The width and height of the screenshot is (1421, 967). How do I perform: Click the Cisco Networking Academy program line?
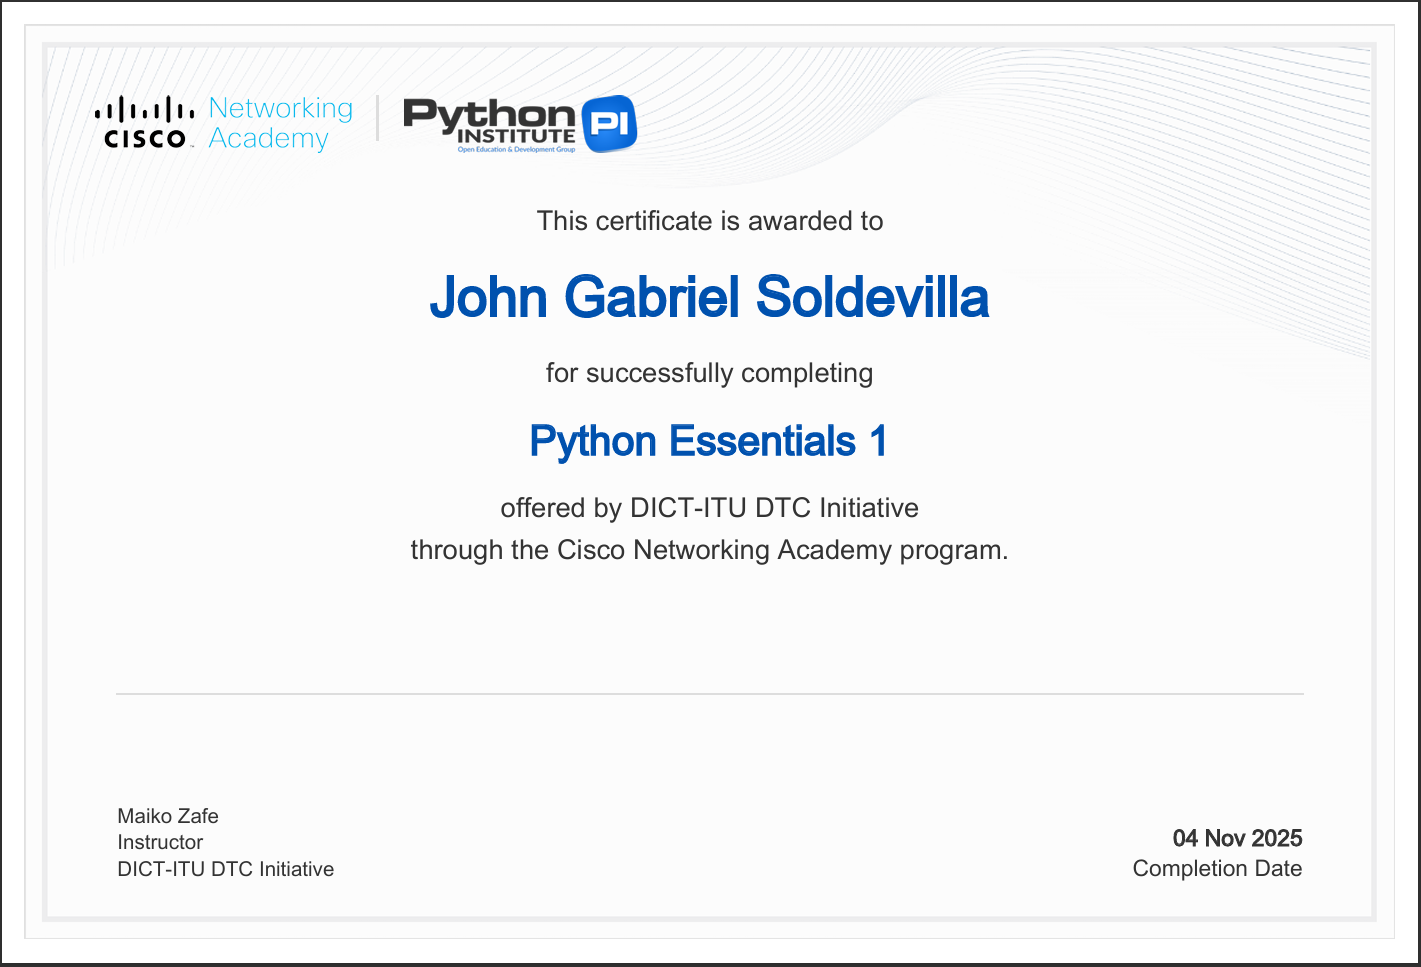(x=708, y=549)
